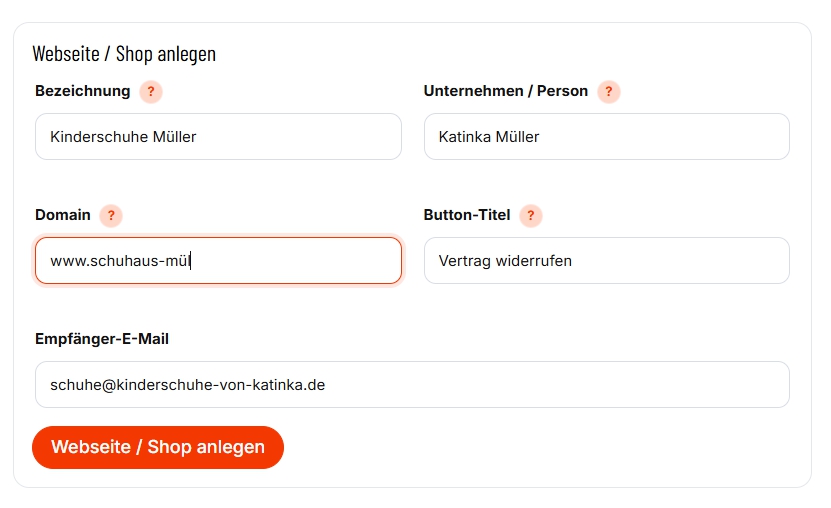Click the @ sign in the e-mail address
Image resolution: width=831 pixels, height=508 pixels.
click(110, 385)
